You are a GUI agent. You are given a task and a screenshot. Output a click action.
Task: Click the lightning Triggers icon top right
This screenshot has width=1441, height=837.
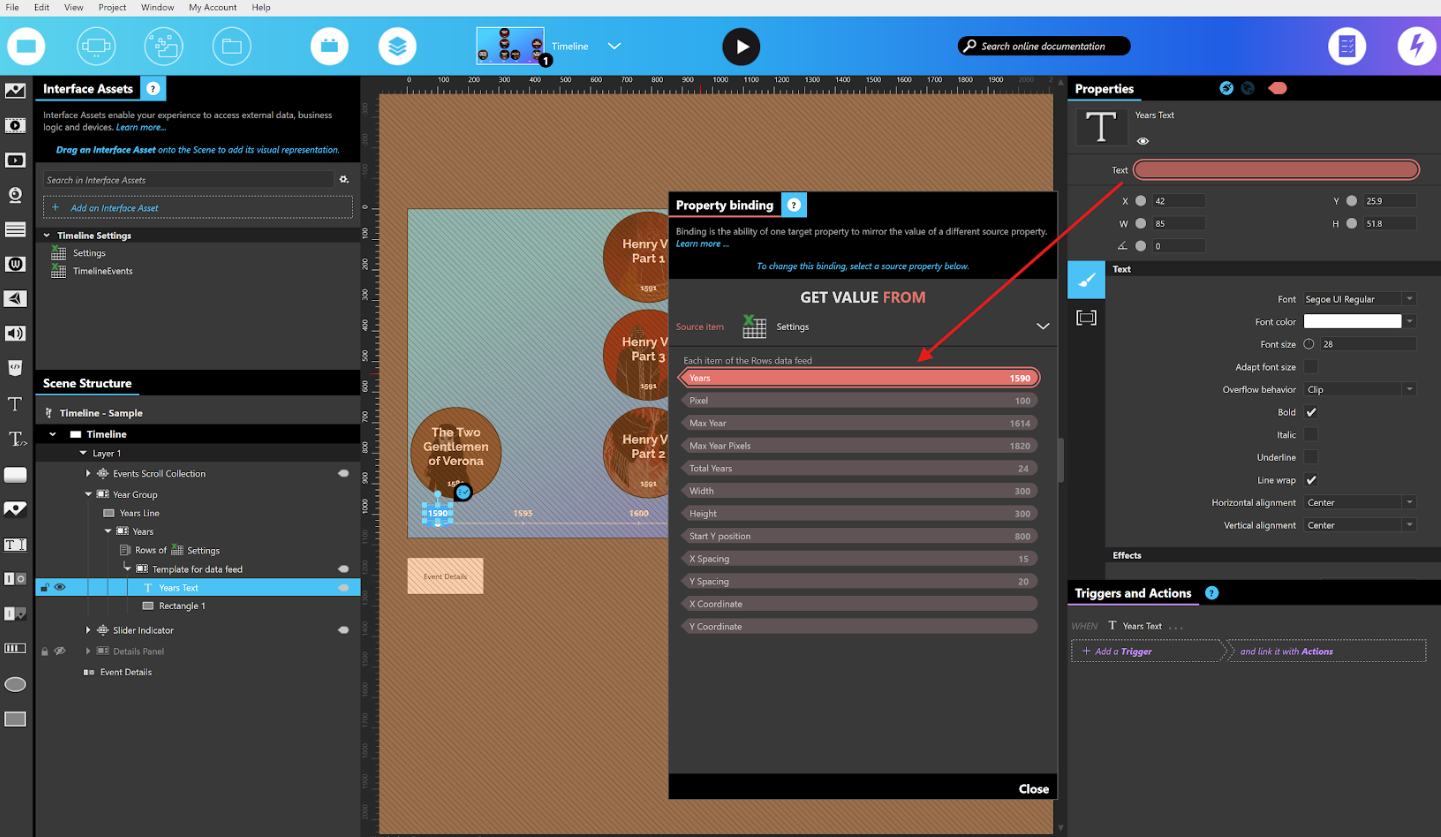coord(1417,46)
